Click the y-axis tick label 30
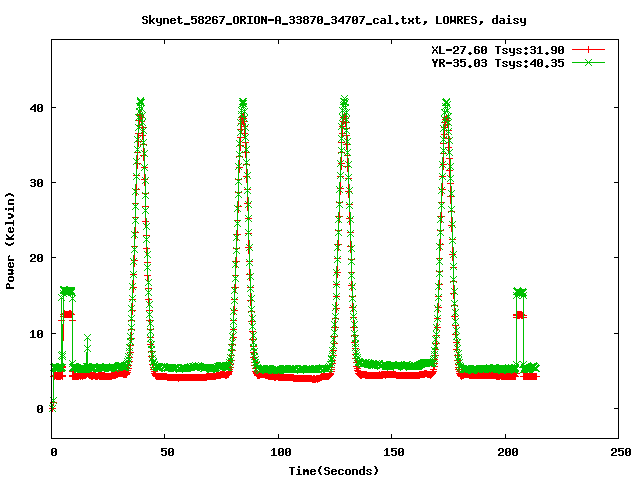640x480 pixels. (36, 183)
